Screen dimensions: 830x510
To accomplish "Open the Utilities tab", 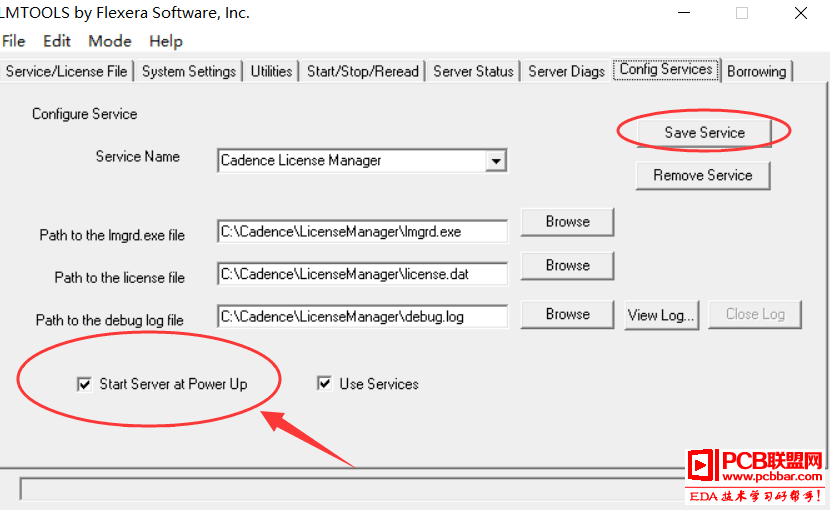I will point(271,71).
